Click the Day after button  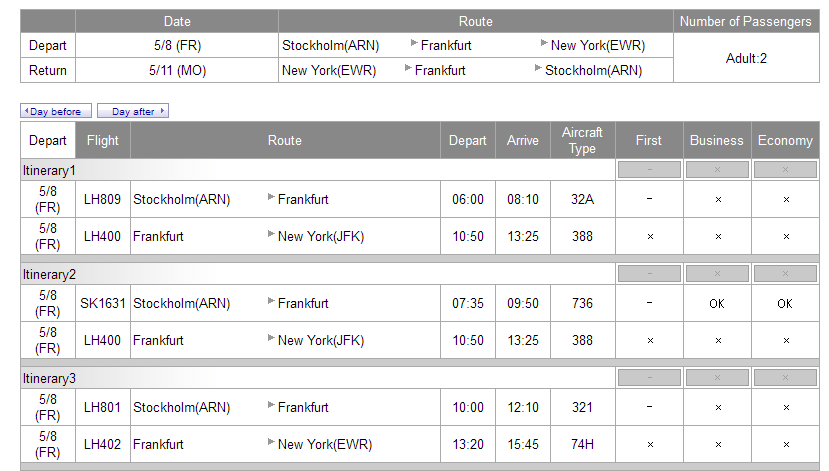(x=133, y=111)
